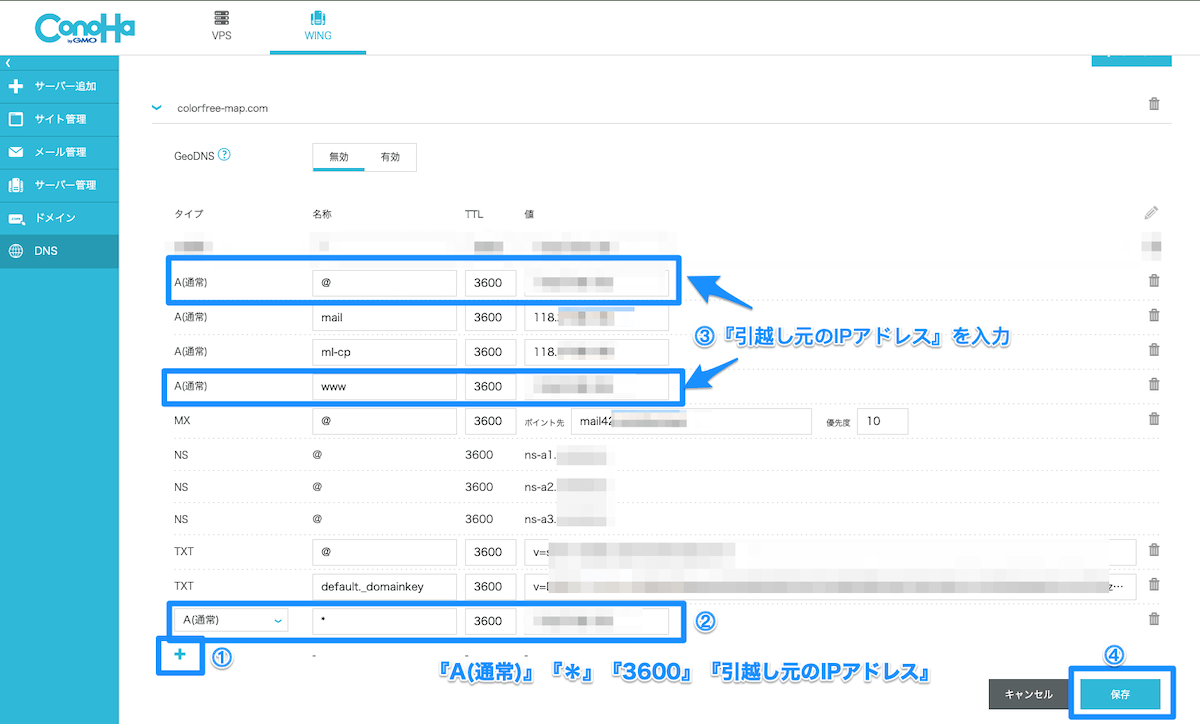
Task: Collapse the colorfree-map.com domain section
Action: (157, 108)
